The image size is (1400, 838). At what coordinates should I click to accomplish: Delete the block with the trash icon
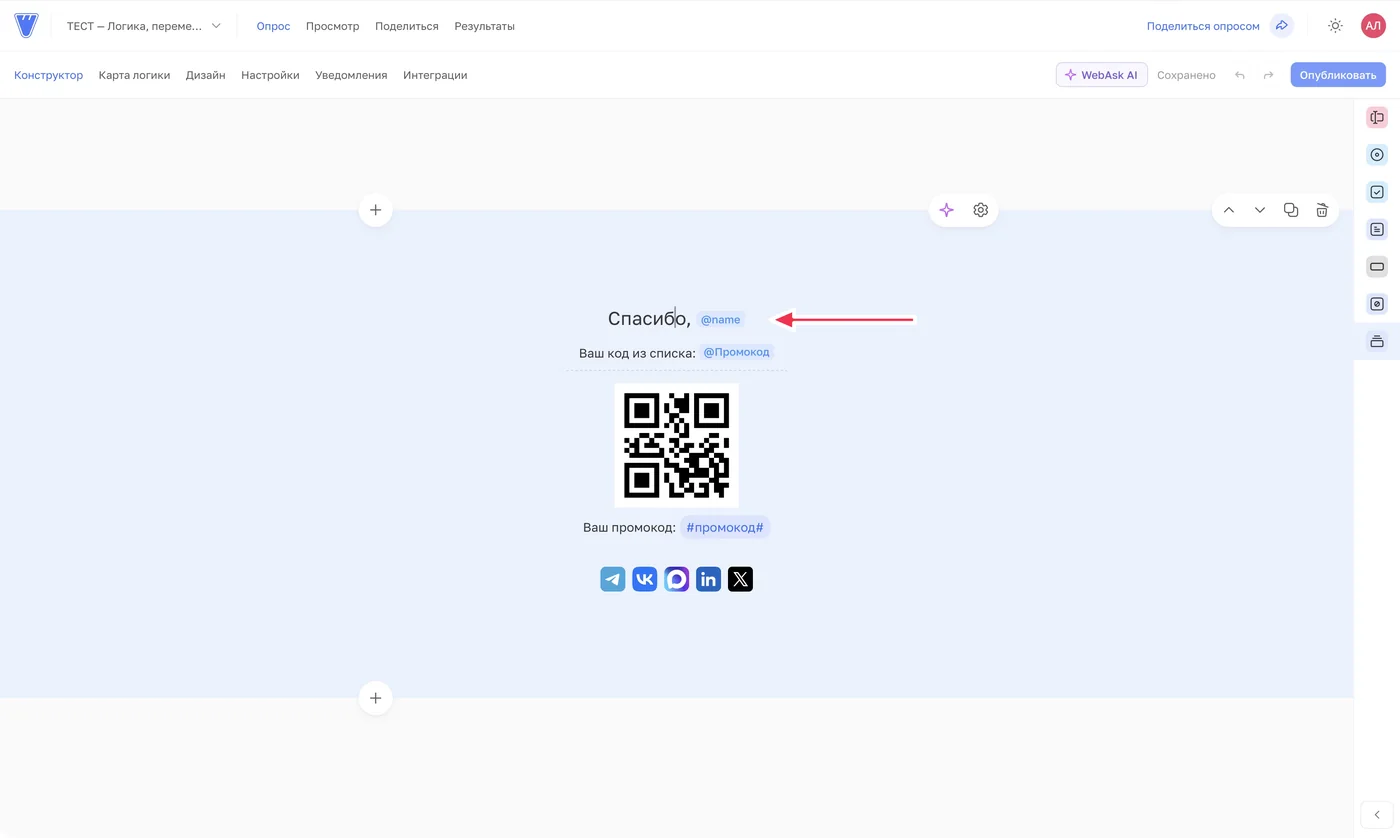coord(1322,210)
